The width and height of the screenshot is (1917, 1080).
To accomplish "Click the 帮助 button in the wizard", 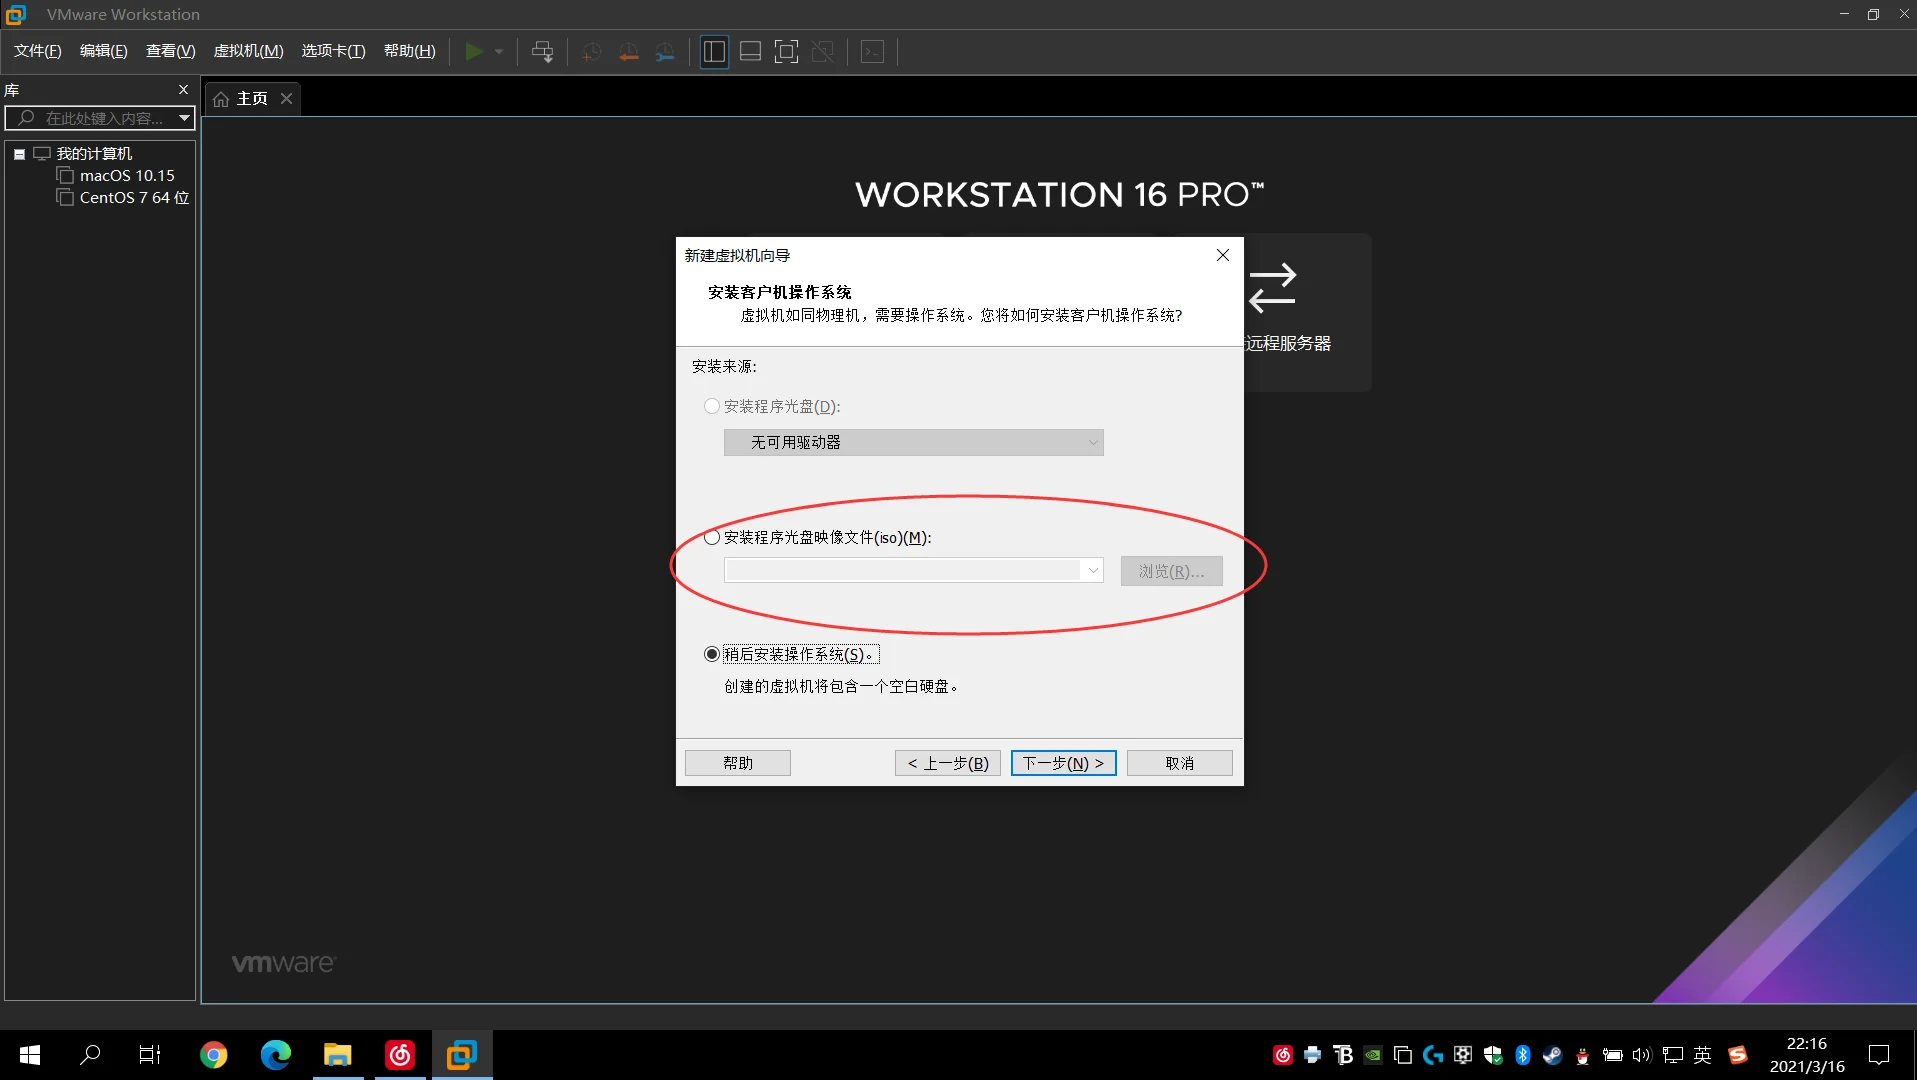I will (738, 763).
